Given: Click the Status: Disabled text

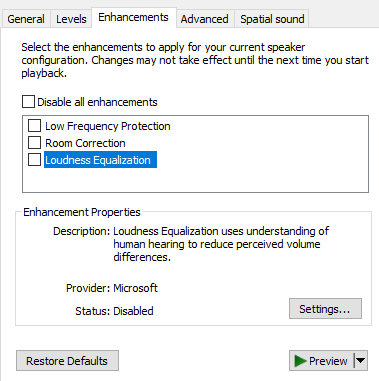Looking at the screenshot, I should click(x=114, y=311).
